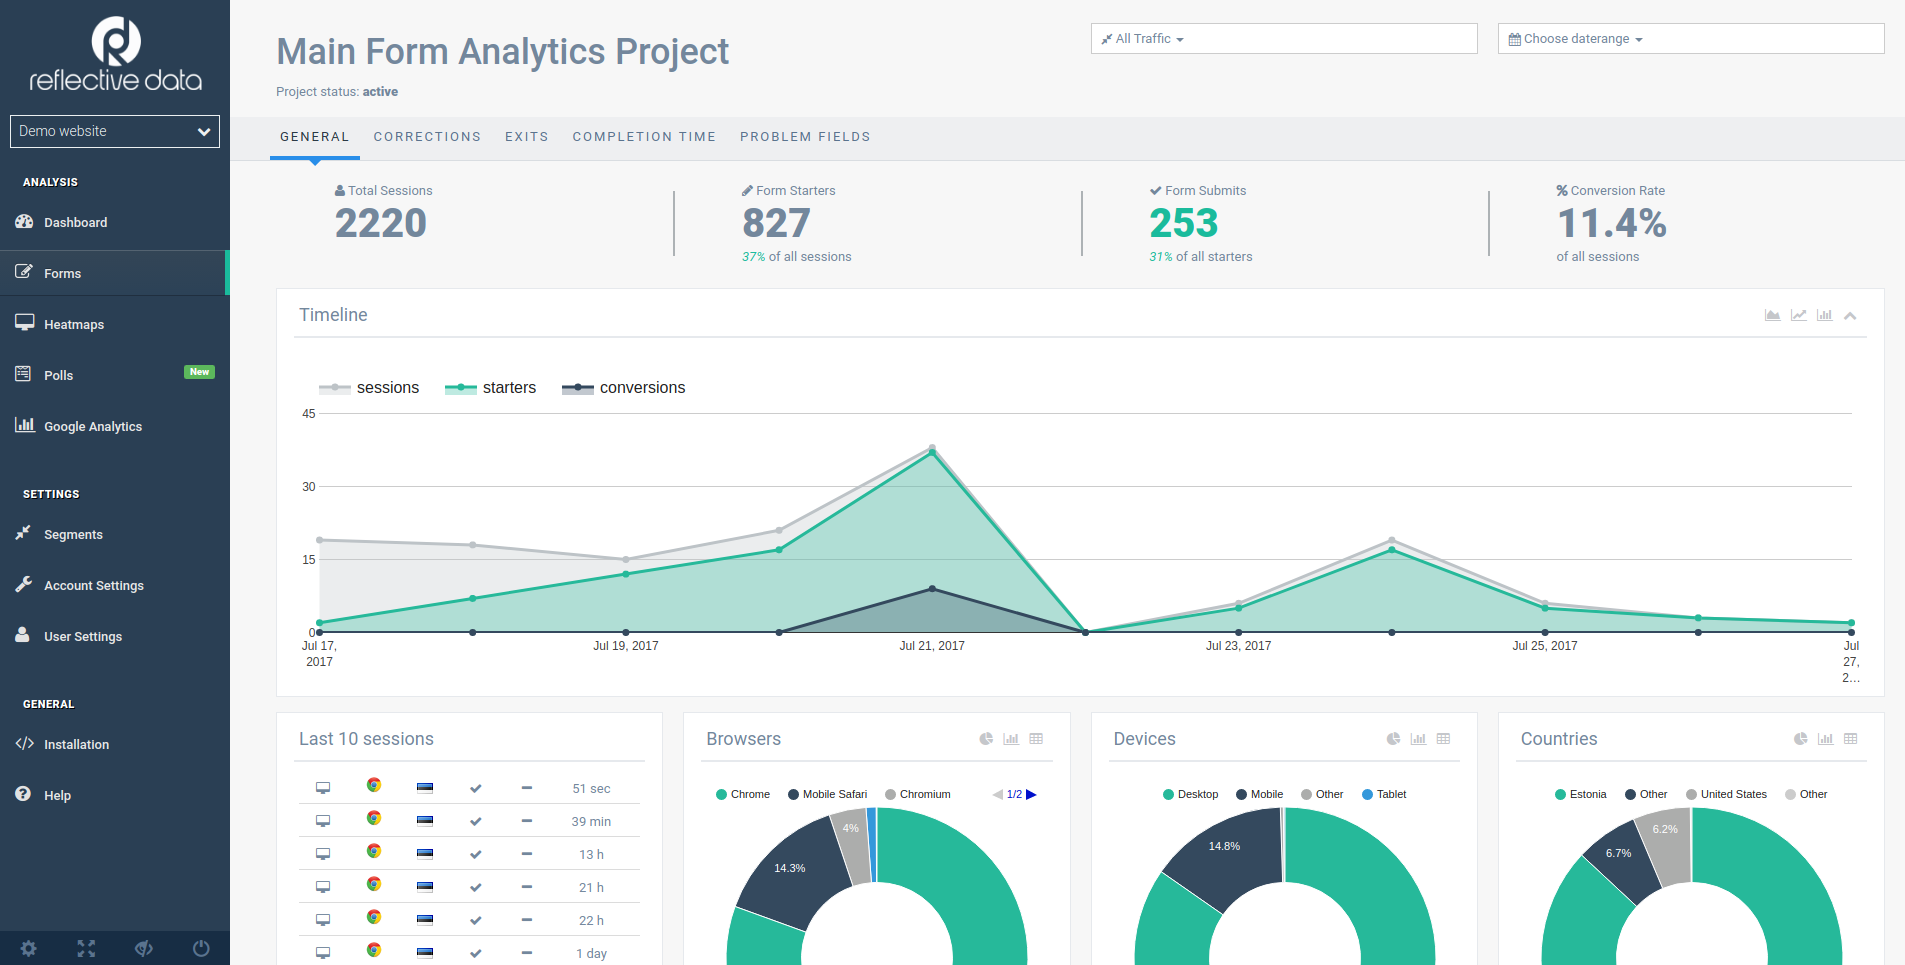Open the Dashboard page
The width and height of the screenshot is (1905, 965).
pyautogui.click(x=115, y=222)
